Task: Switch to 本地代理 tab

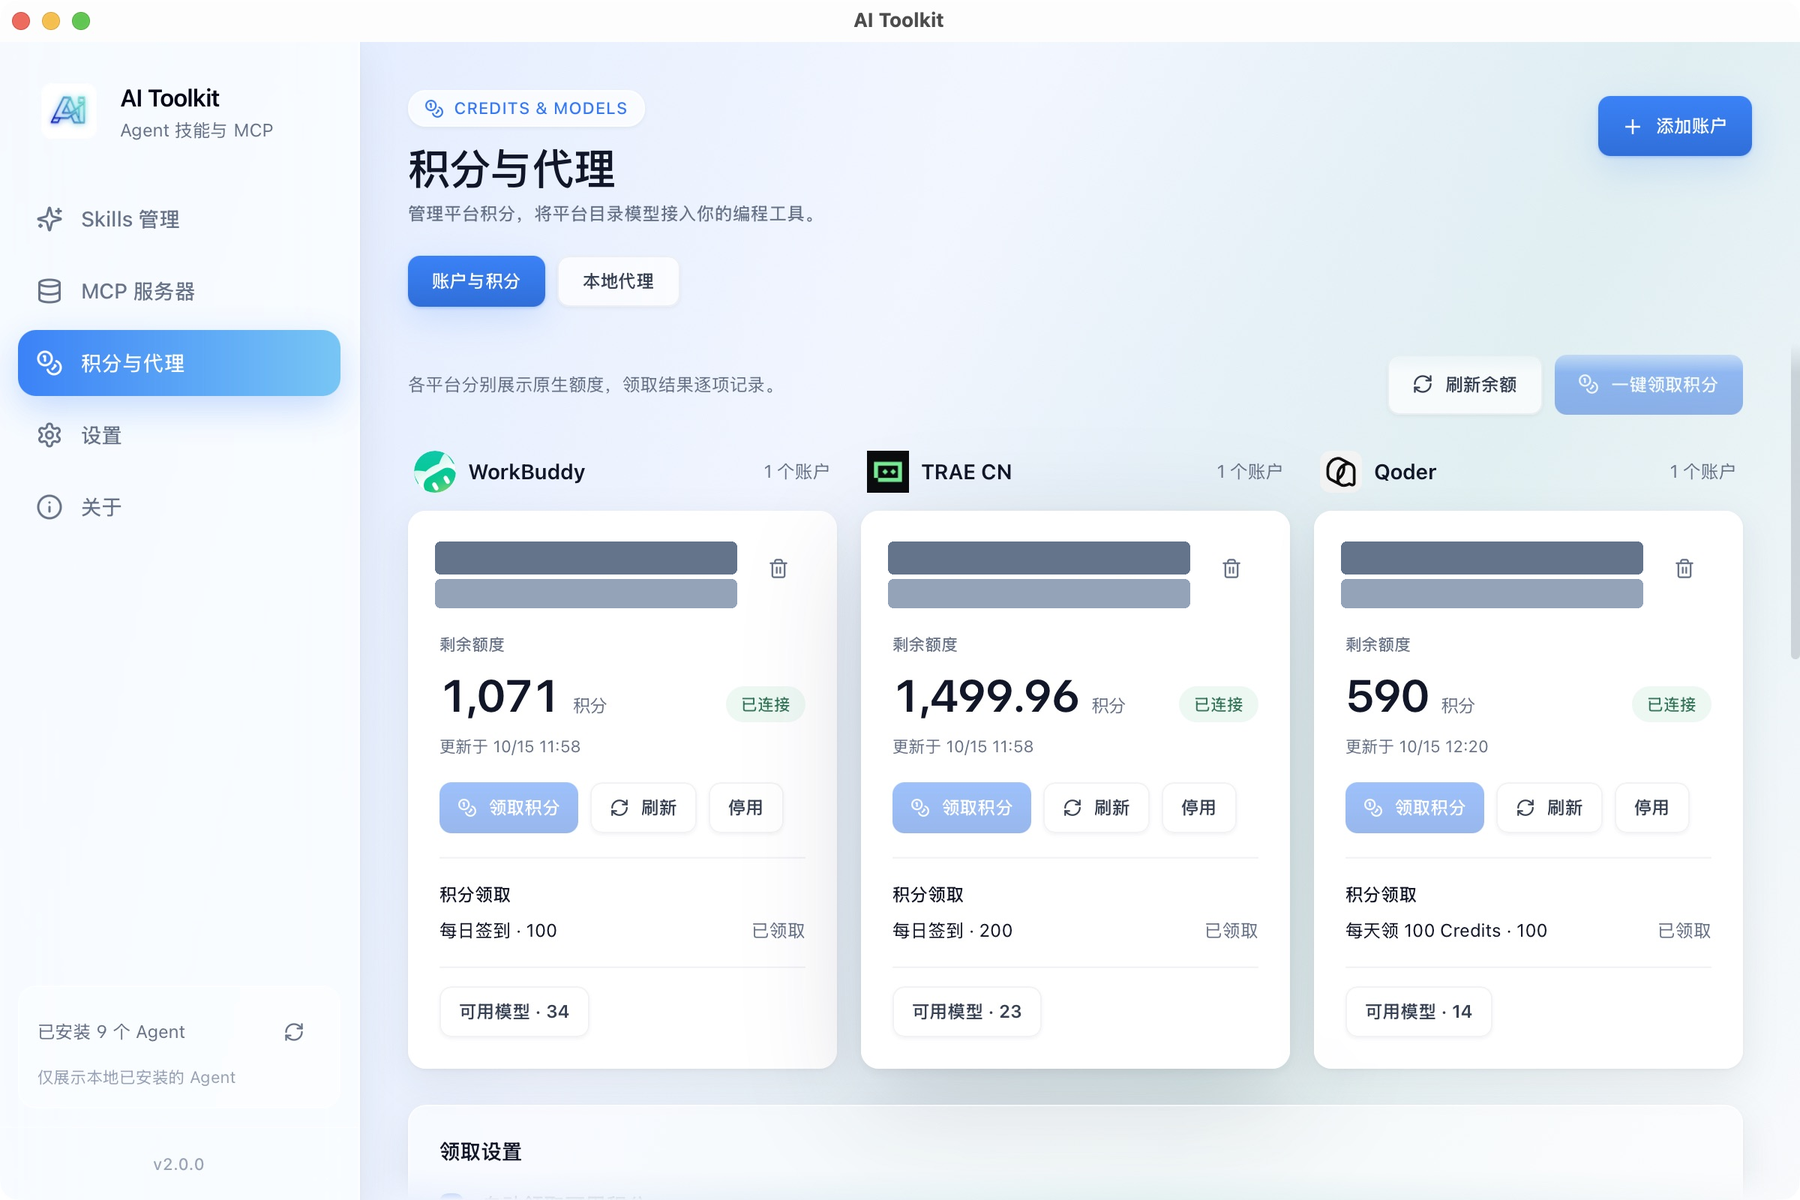Action: click(618, 281)
